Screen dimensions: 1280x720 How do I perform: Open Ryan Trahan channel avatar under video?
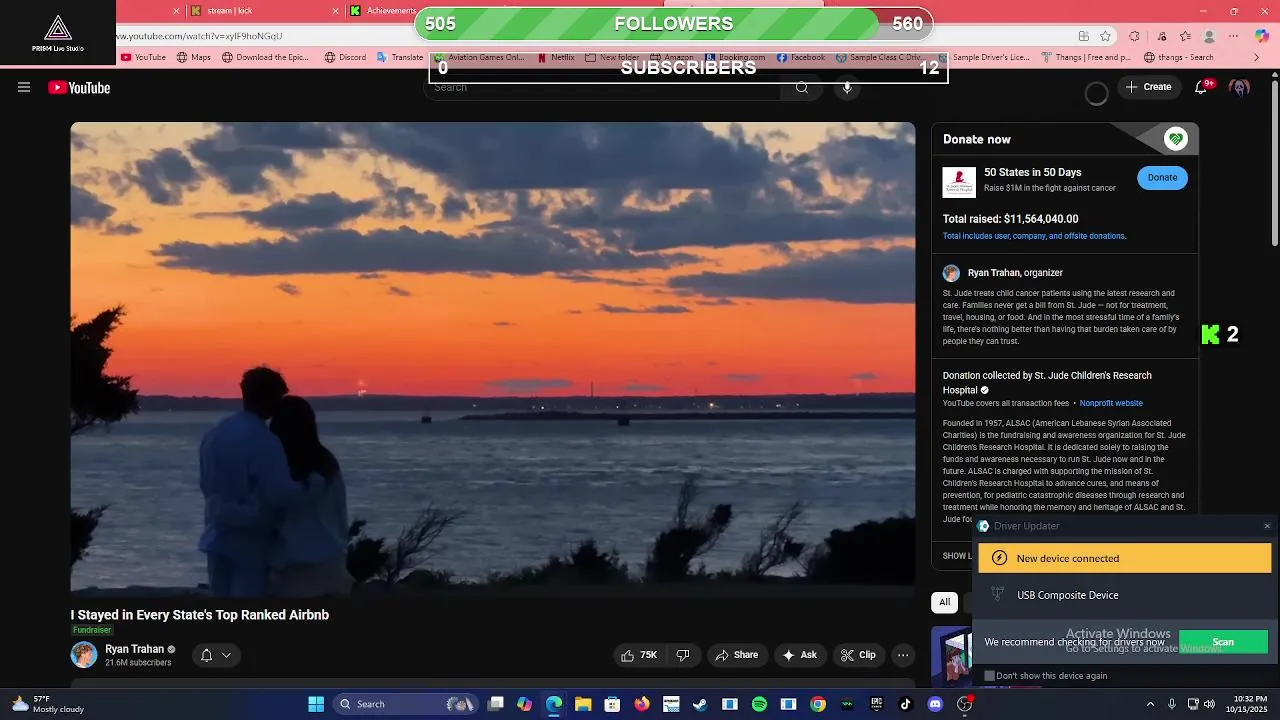[84, 655]
